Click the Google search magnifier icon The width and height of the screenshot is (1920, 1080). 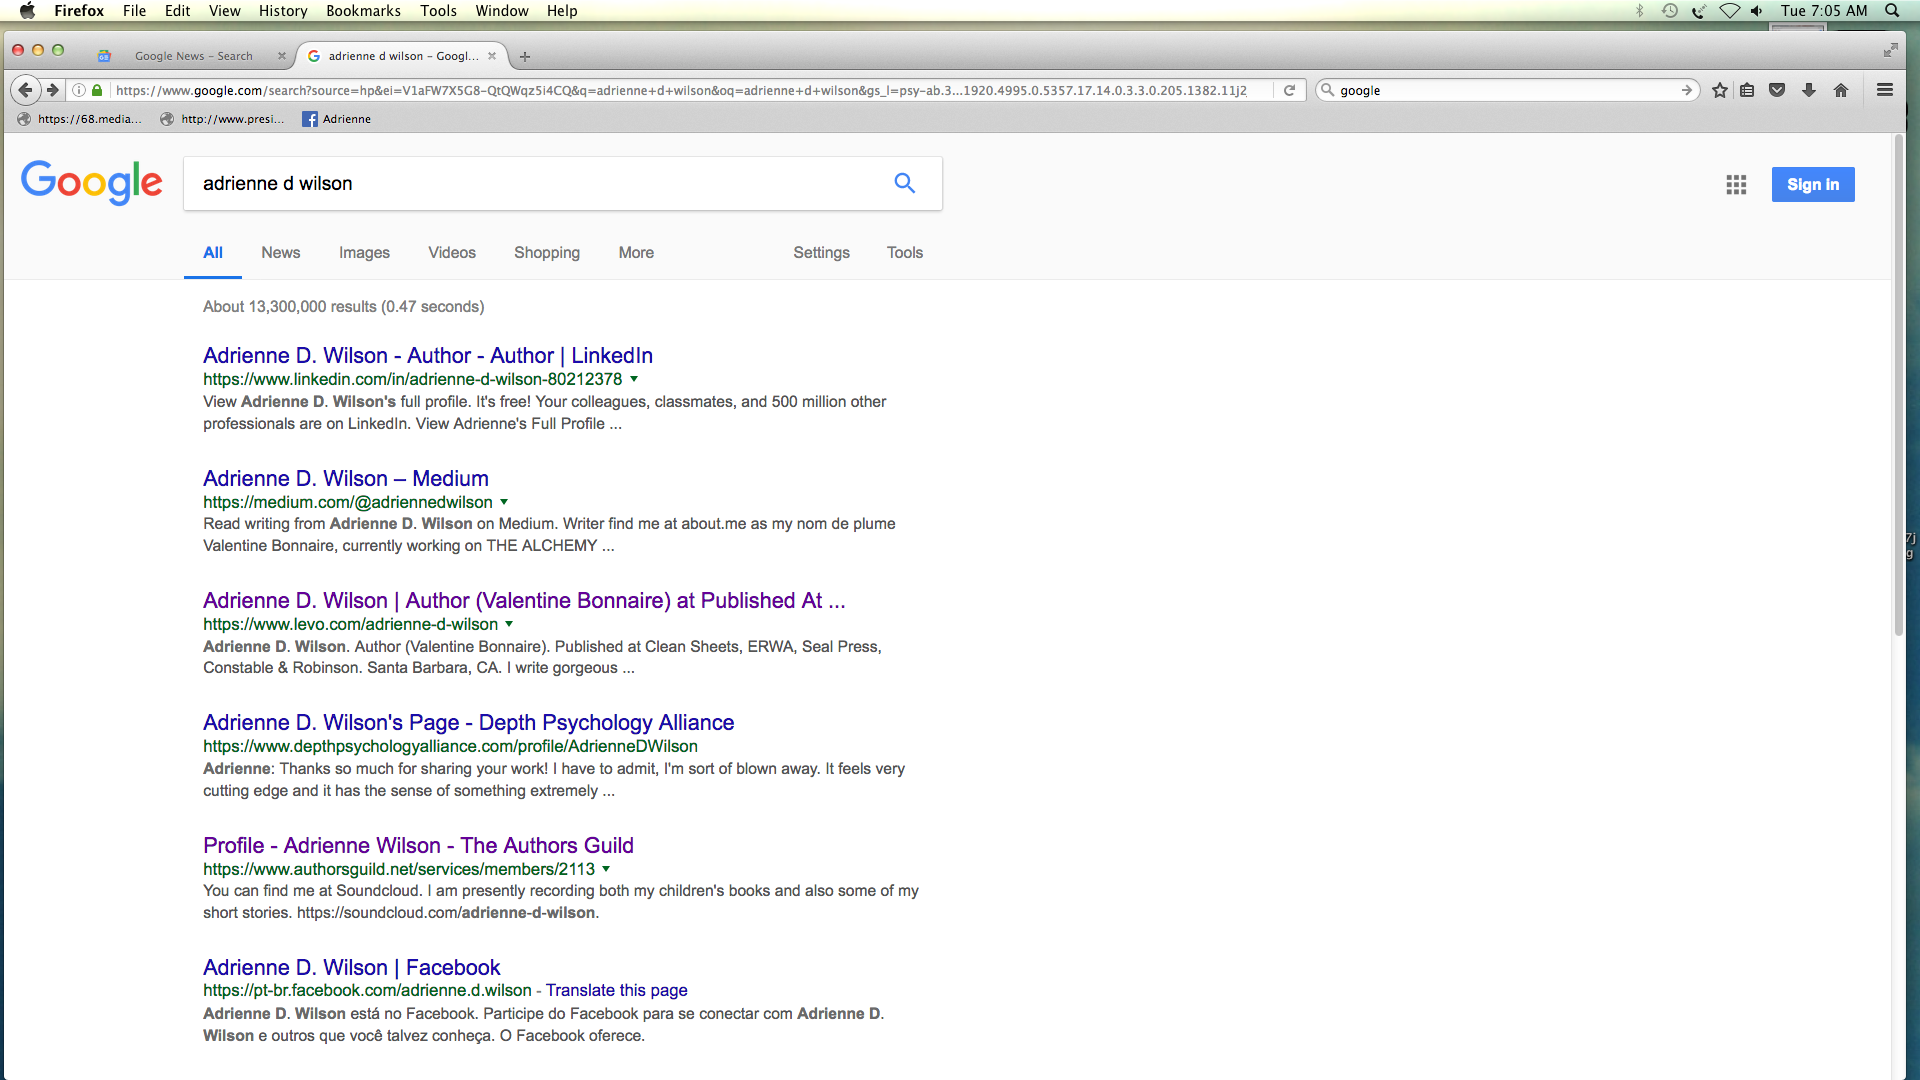(904, 183)
